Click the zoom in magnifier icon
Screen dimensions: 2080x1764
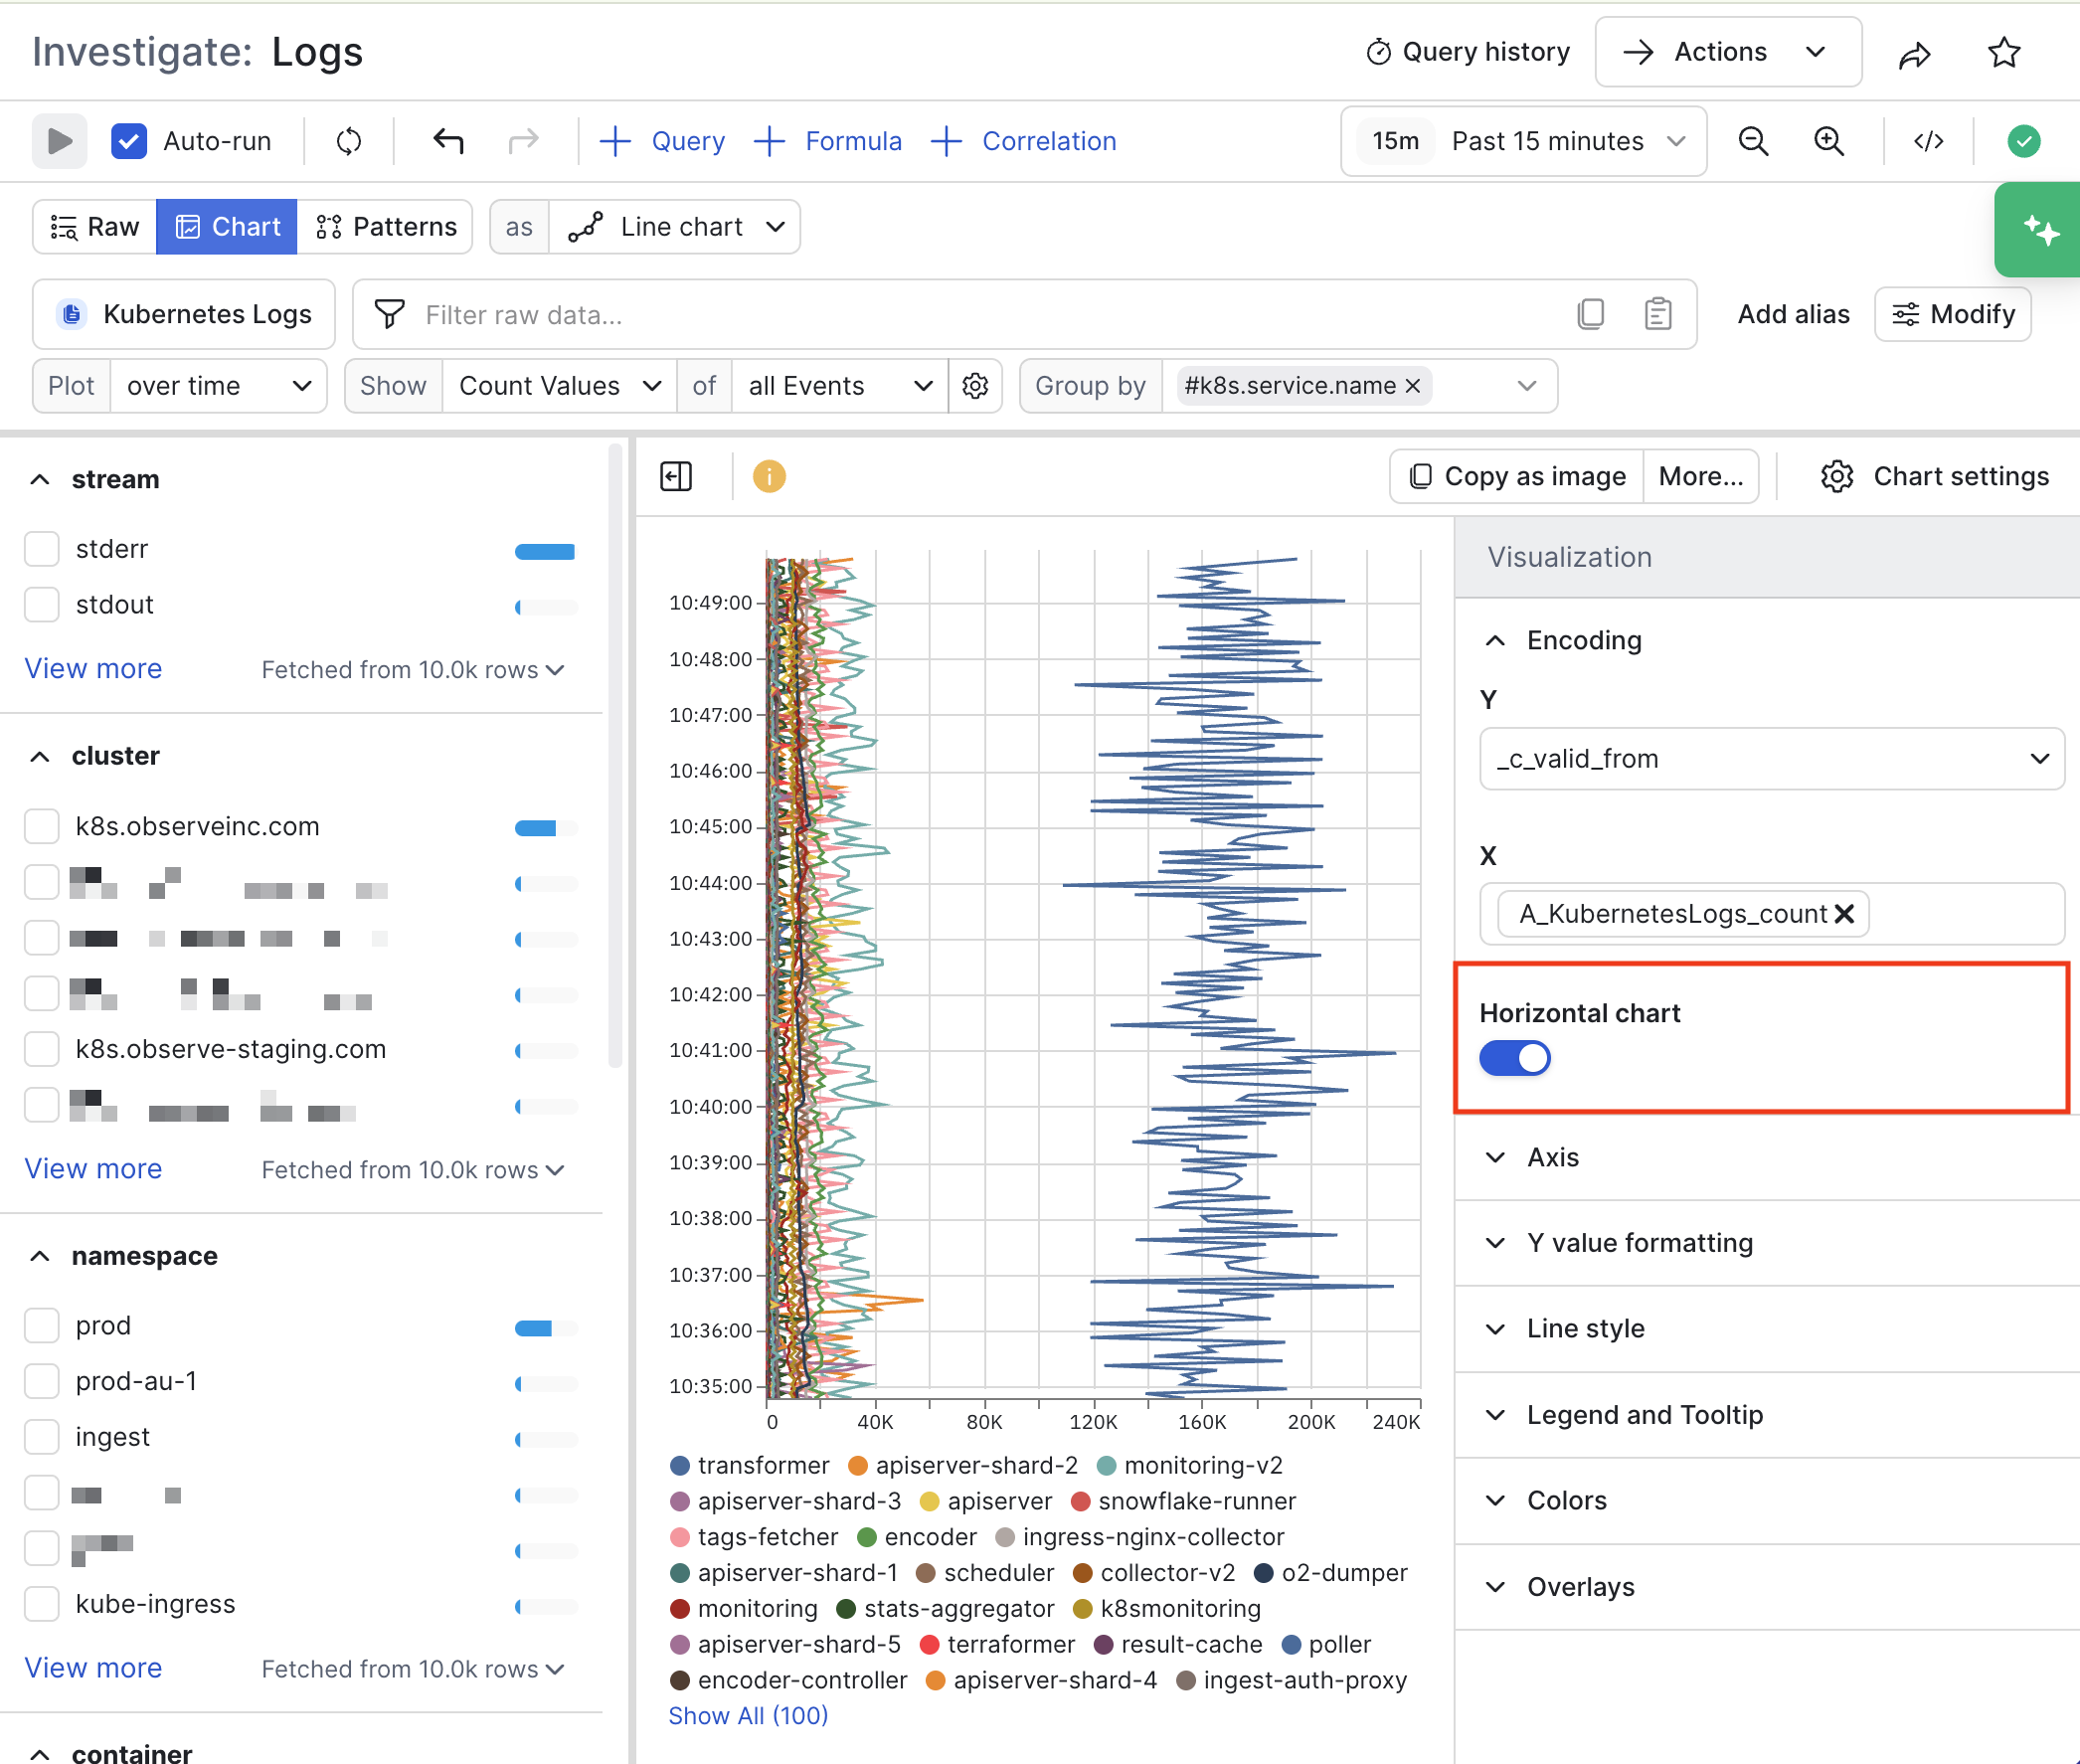pos(1829,141)
